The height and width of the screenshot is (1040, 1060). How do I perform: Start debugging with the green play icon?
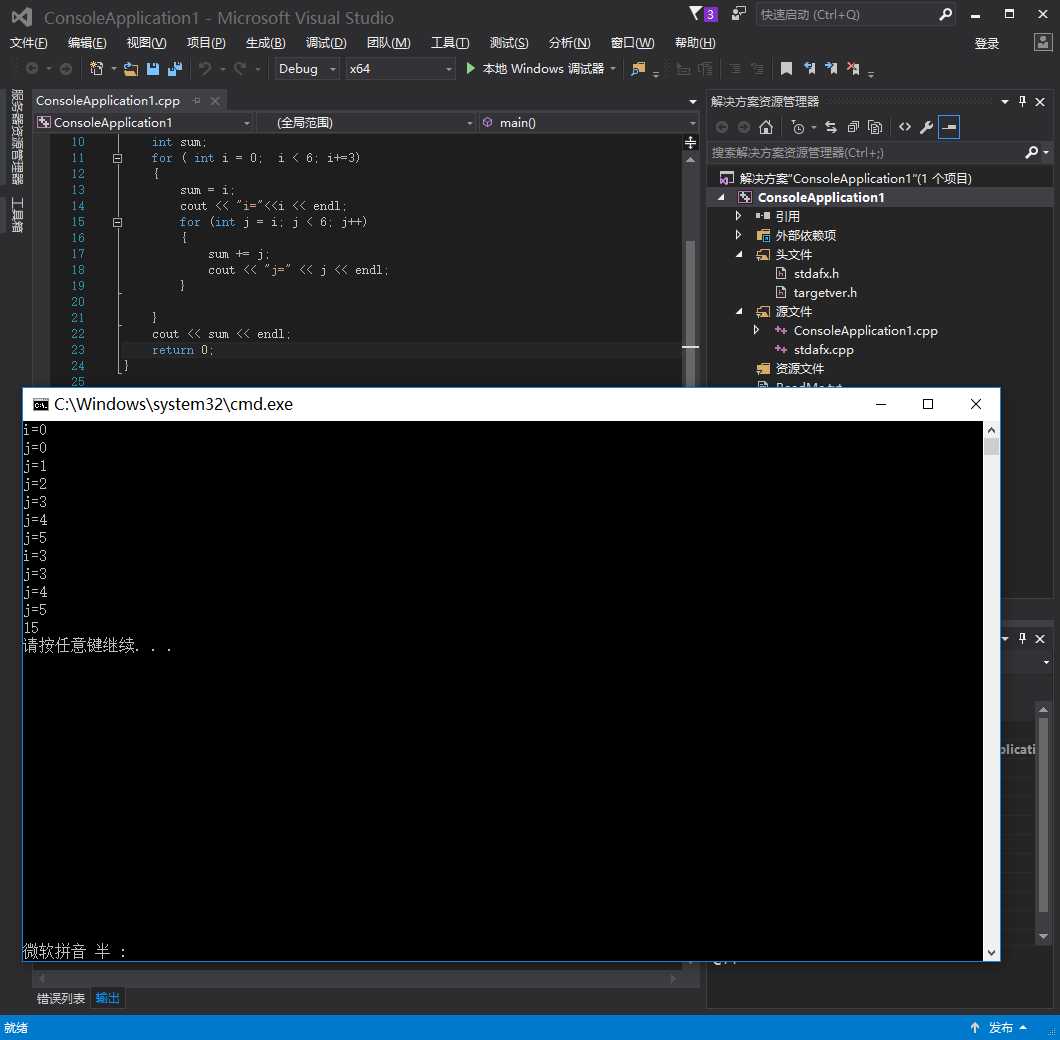click(471, 68)
